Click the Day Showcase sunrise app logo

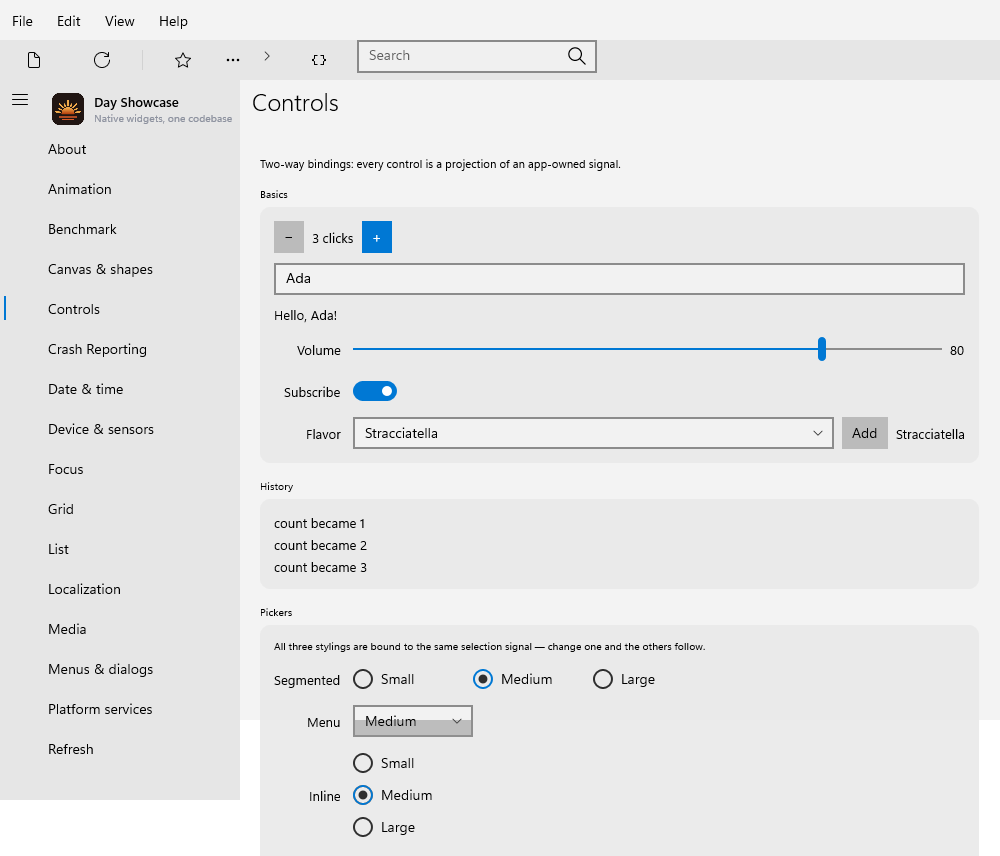(x=68, y=109)
